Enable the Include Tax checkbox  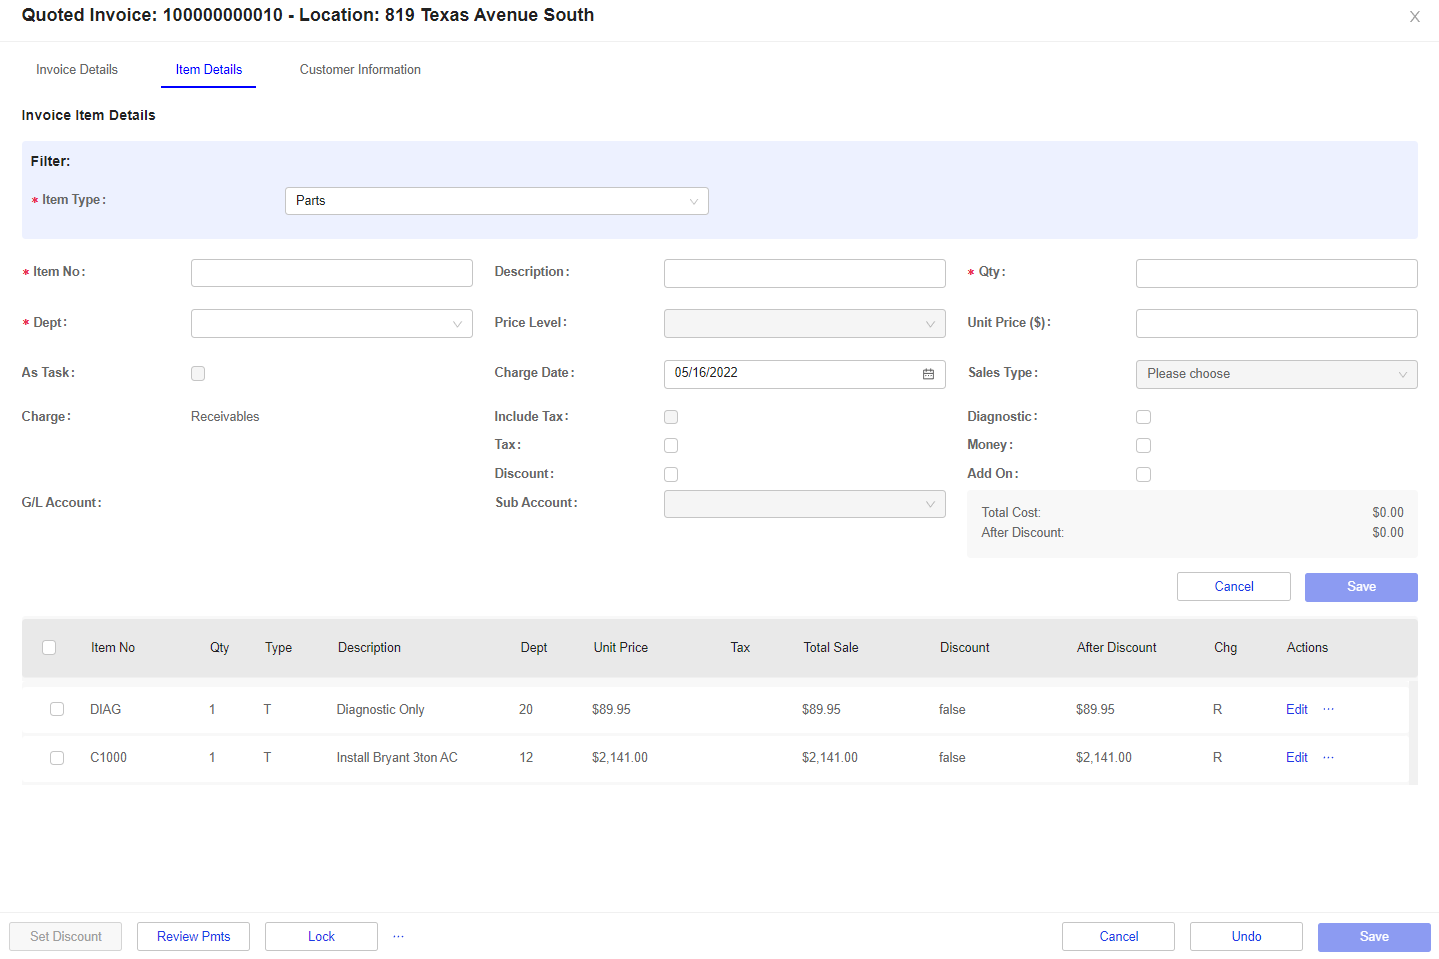tap(671, 417)
